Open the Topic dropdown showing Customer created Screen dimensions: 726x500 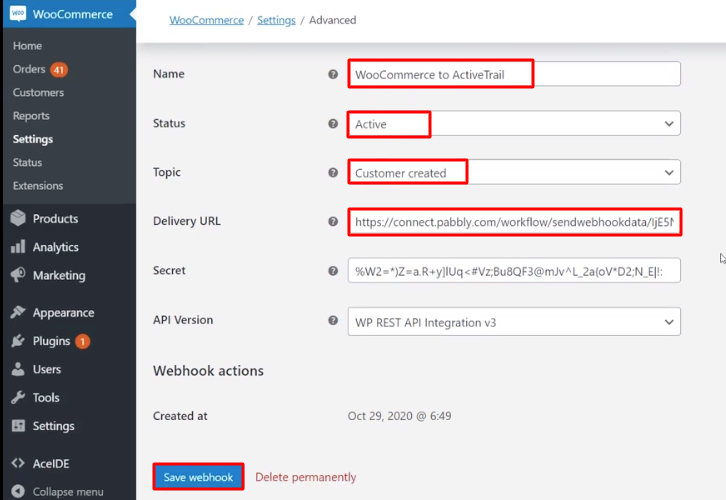tap(514, 172)
